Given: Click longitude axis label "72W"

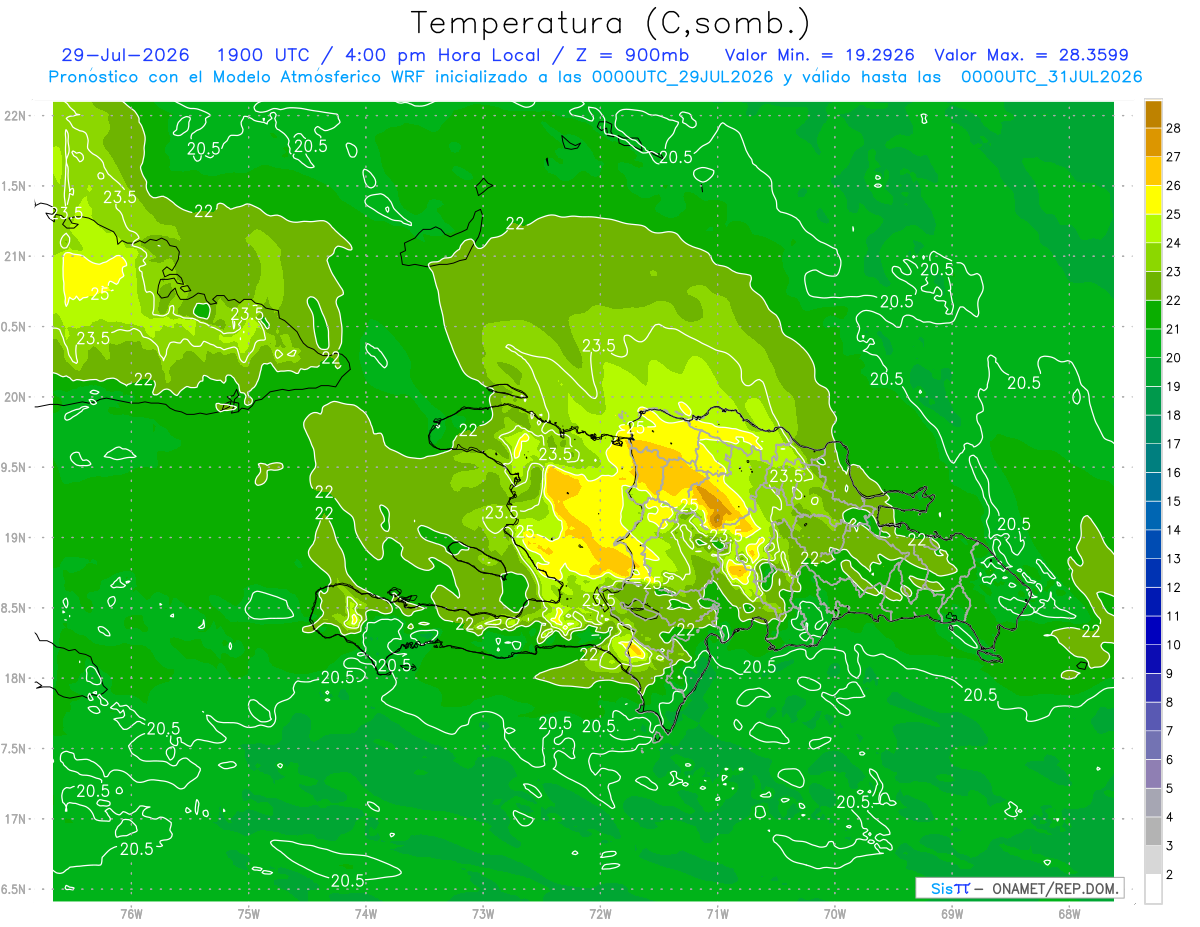Looking at the screenshot, I should (600, 913).
